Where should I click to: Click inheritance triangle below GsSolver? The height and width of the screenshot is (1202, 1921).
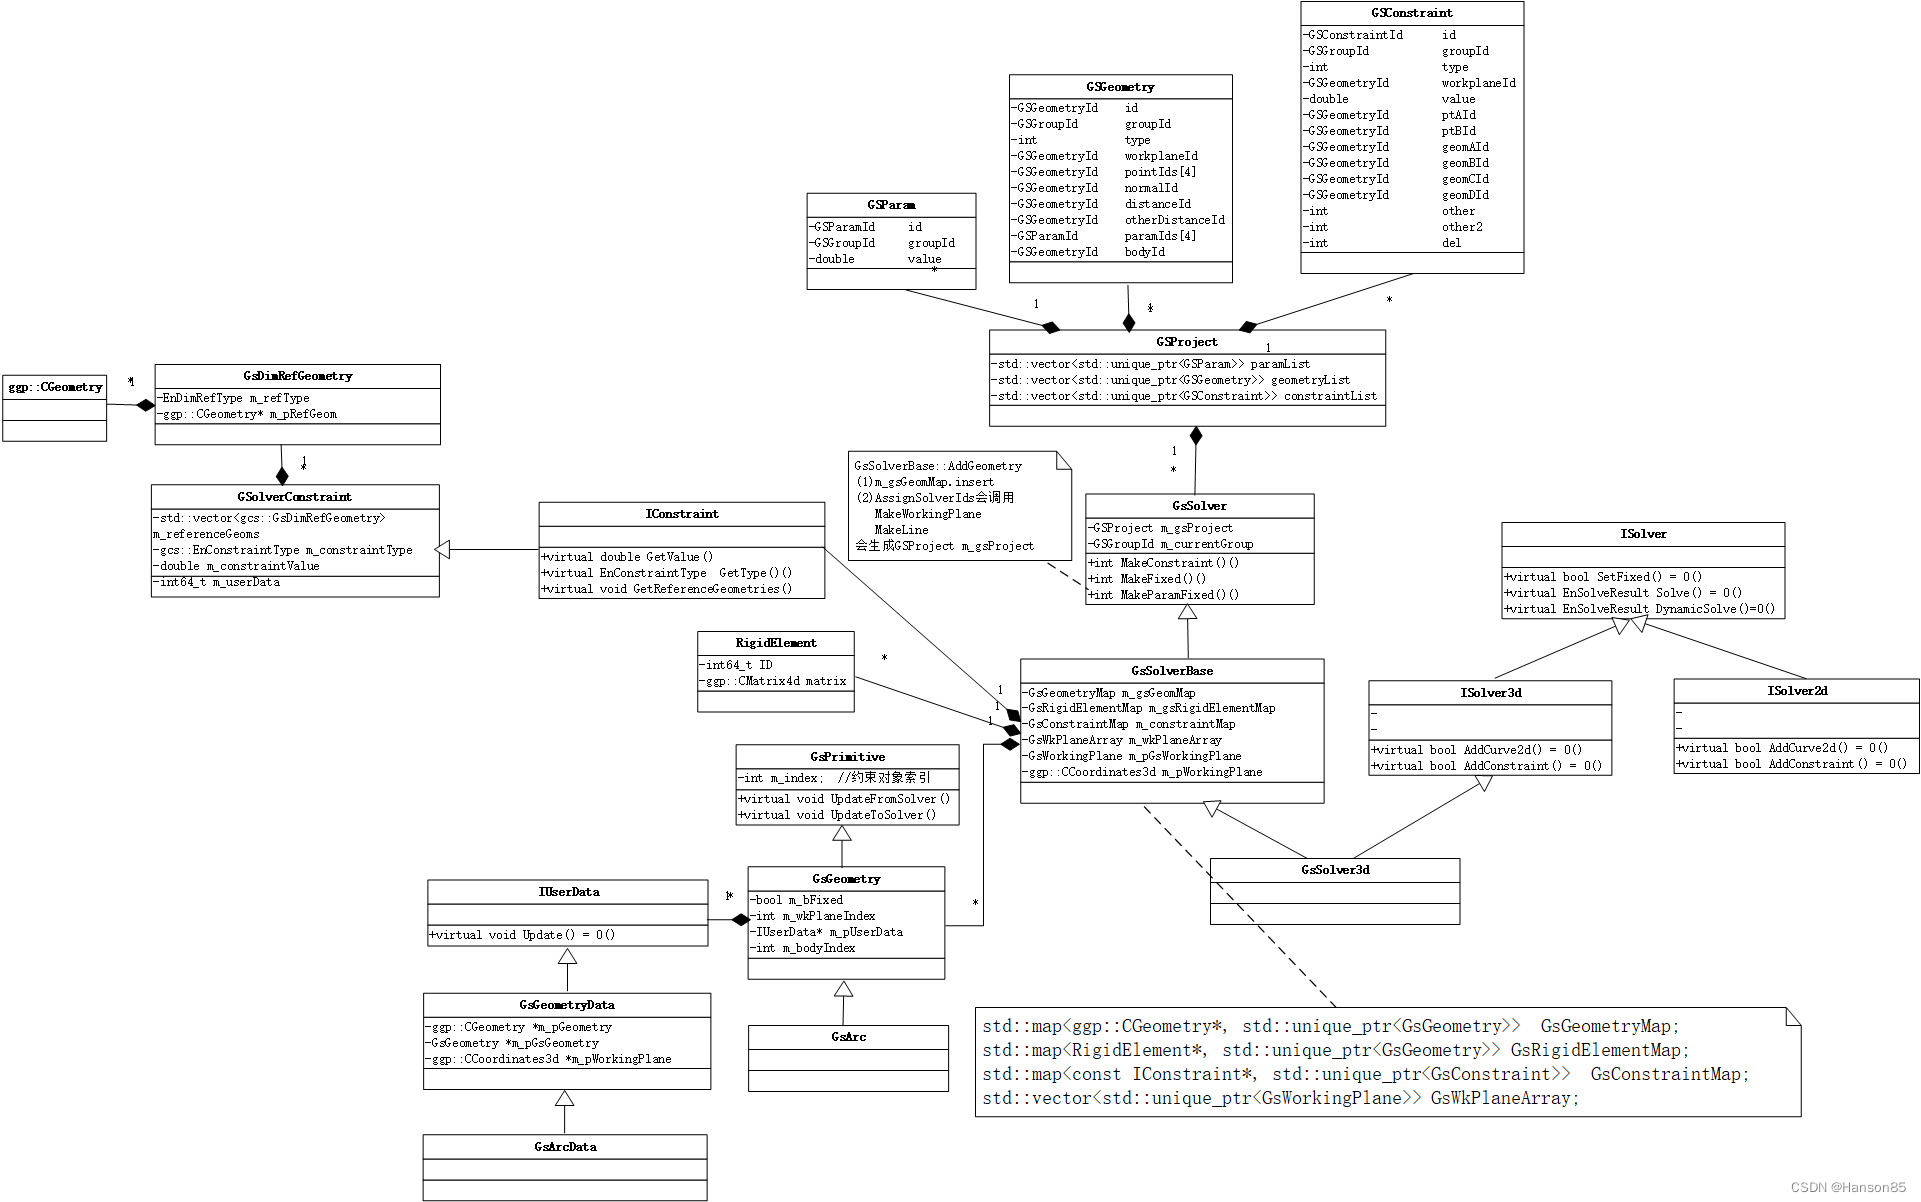coord(1187,612)
